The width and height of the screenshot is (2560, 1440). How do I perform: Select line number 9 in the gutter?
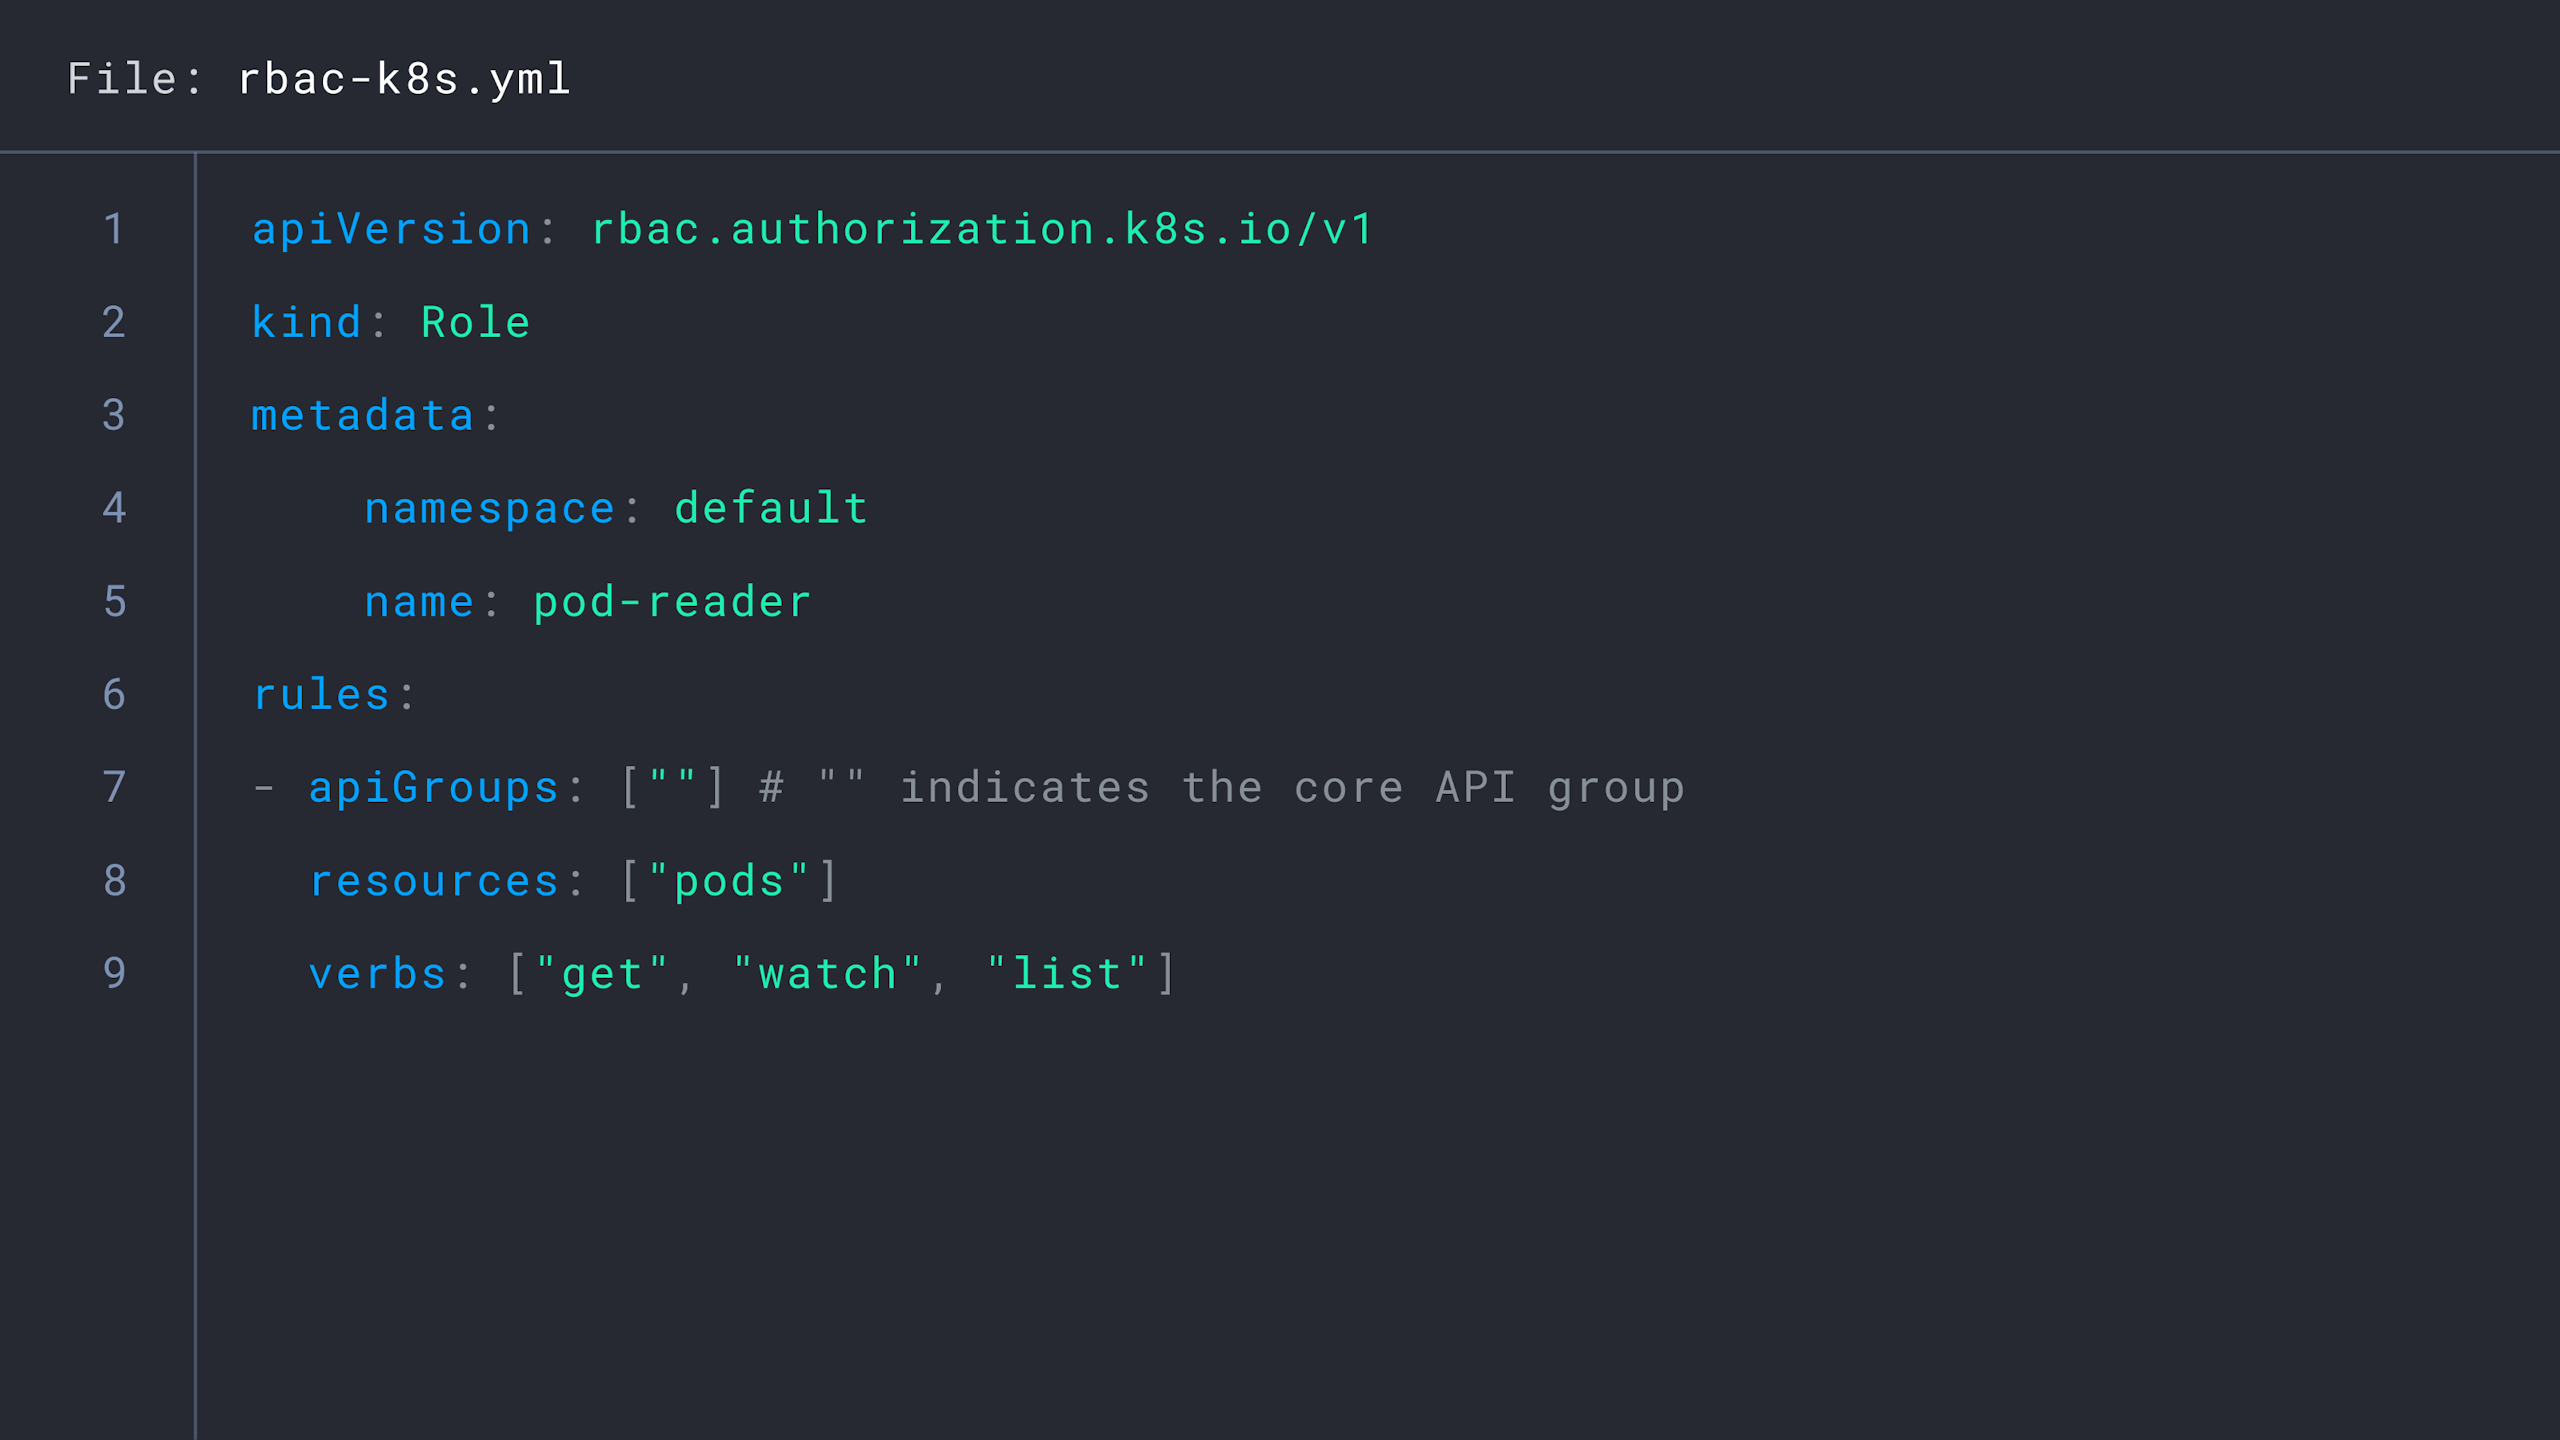click(114, 973)
